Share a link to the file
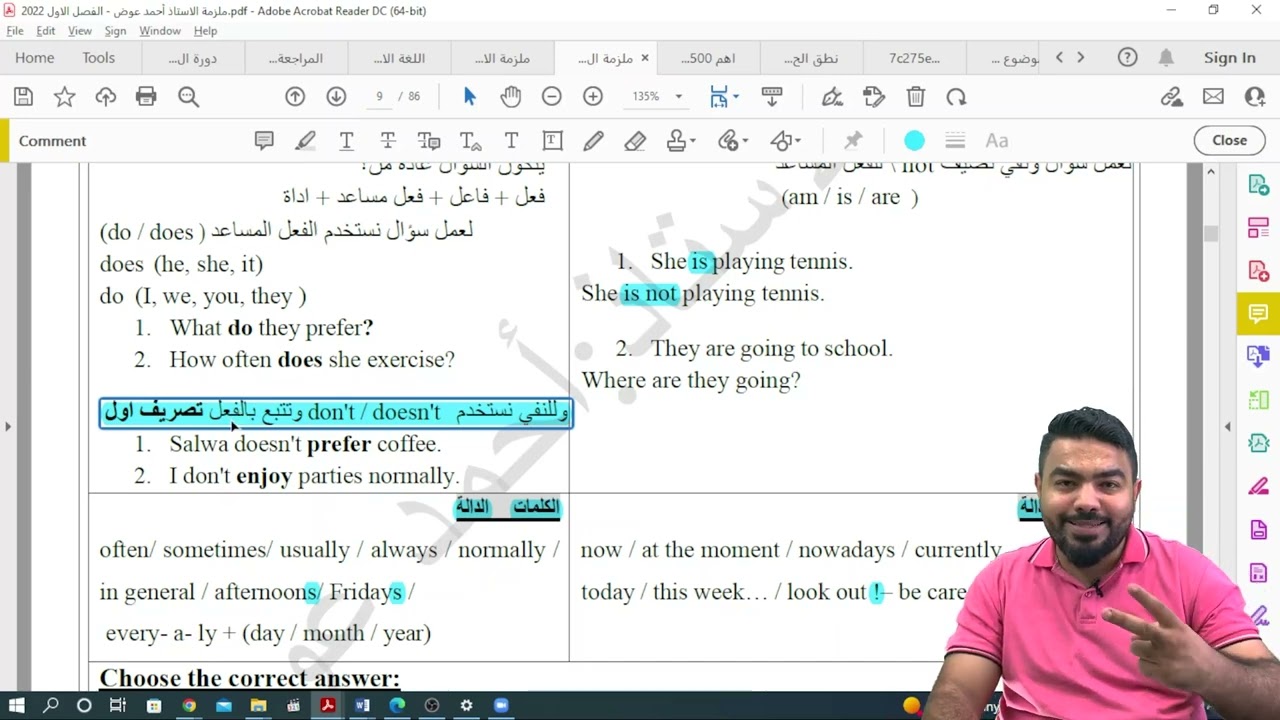 tap(1172, 97)
